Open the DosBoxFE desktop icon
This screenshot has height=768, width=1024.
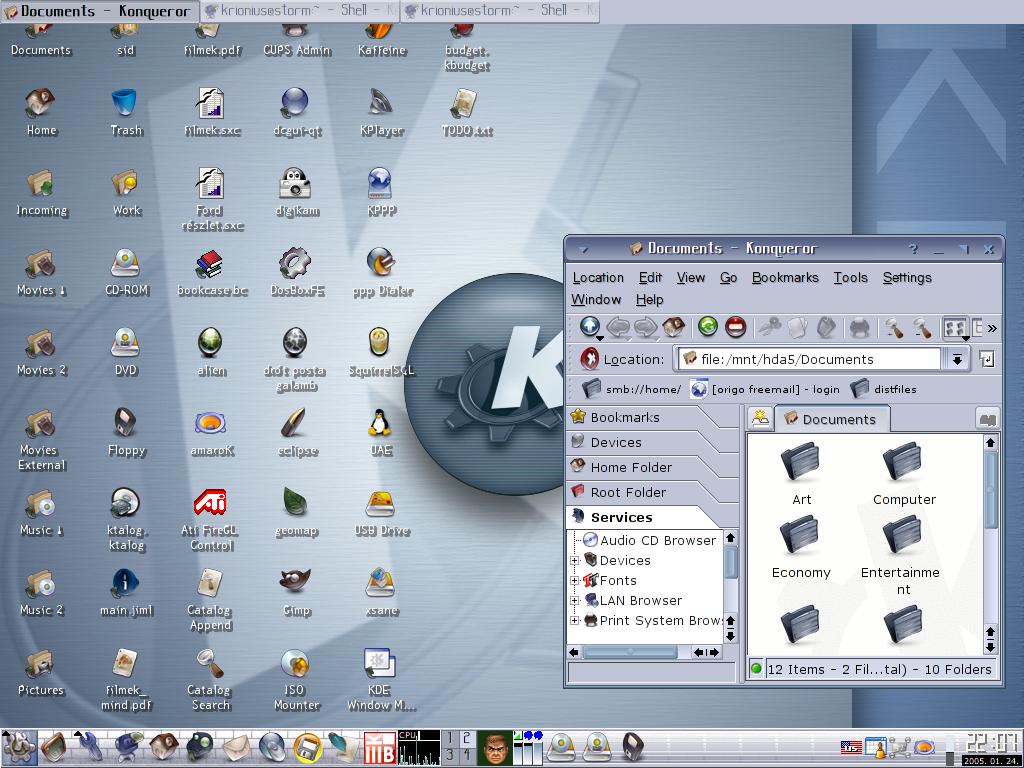tap(296, 272)
